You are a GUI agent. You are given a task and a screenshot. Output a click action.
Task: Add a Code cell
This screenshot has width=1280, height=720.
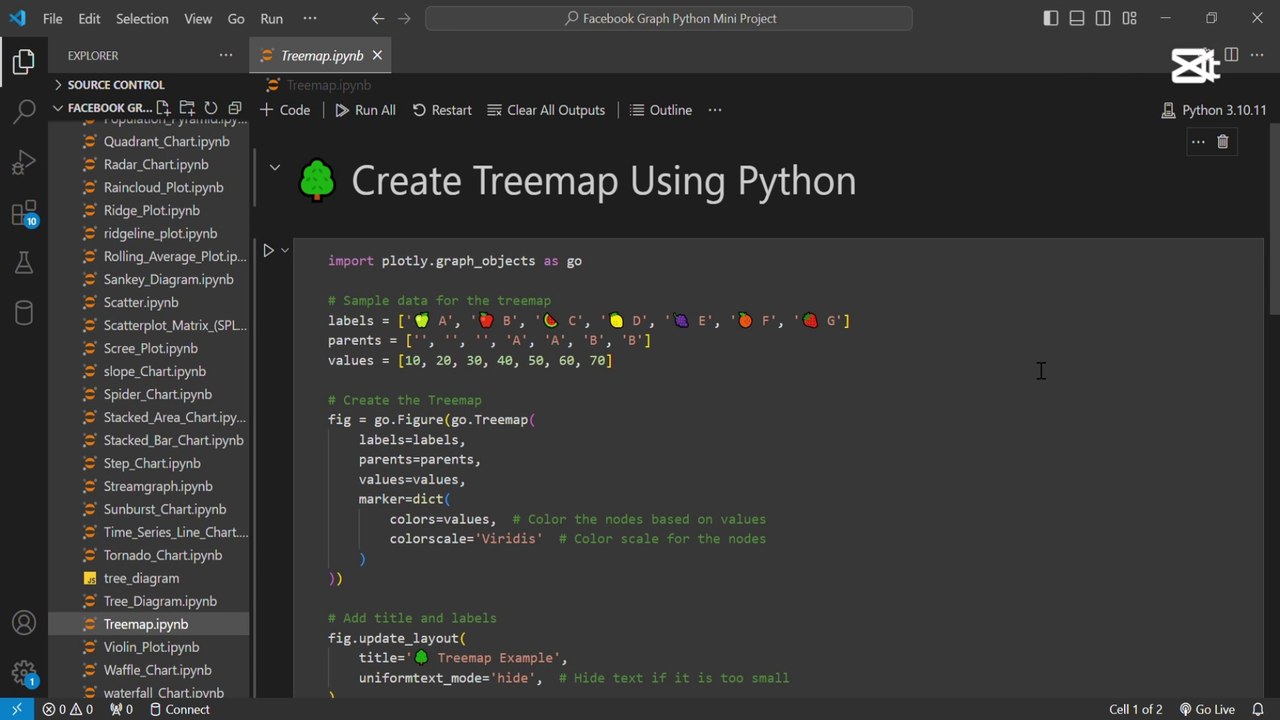tap(285, 110)
